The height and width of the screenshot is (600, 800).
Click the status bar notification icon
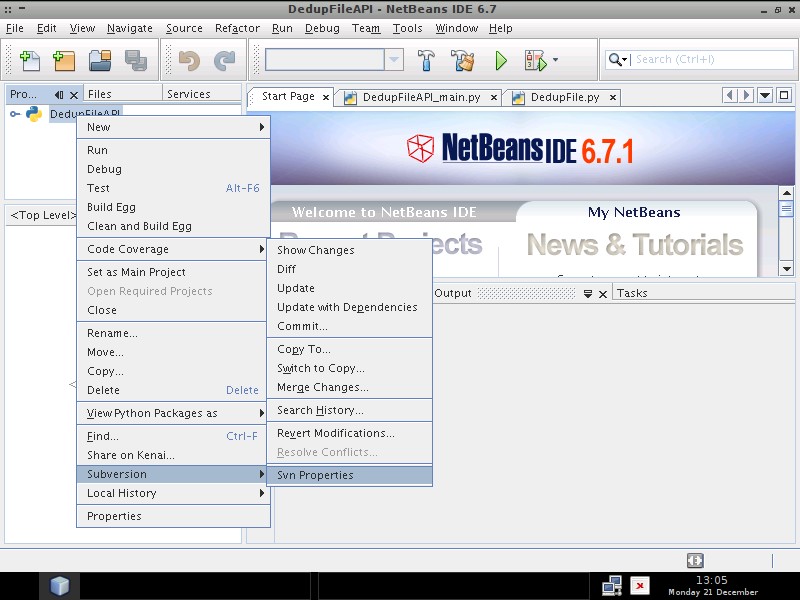695,560
